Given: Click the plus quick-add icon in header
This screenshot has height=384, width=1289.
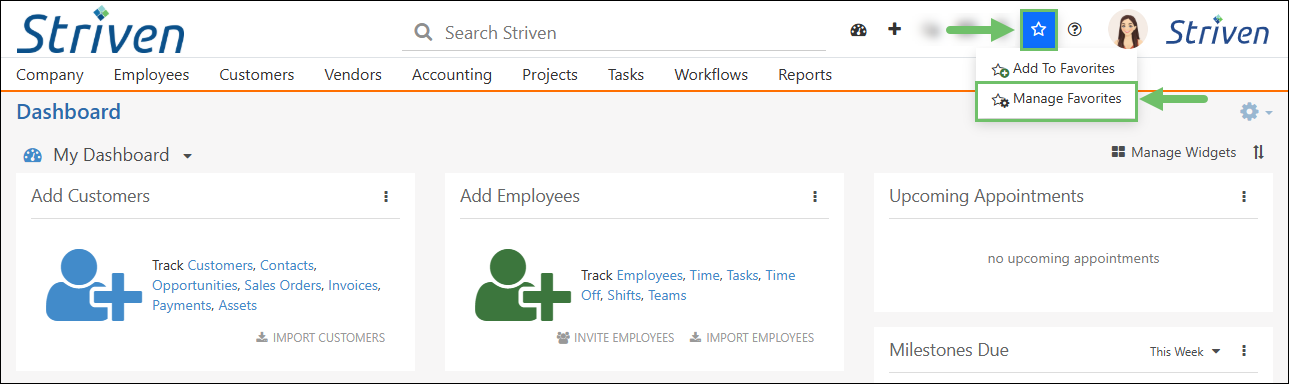Looking at the screenshot, I should 895,30.
